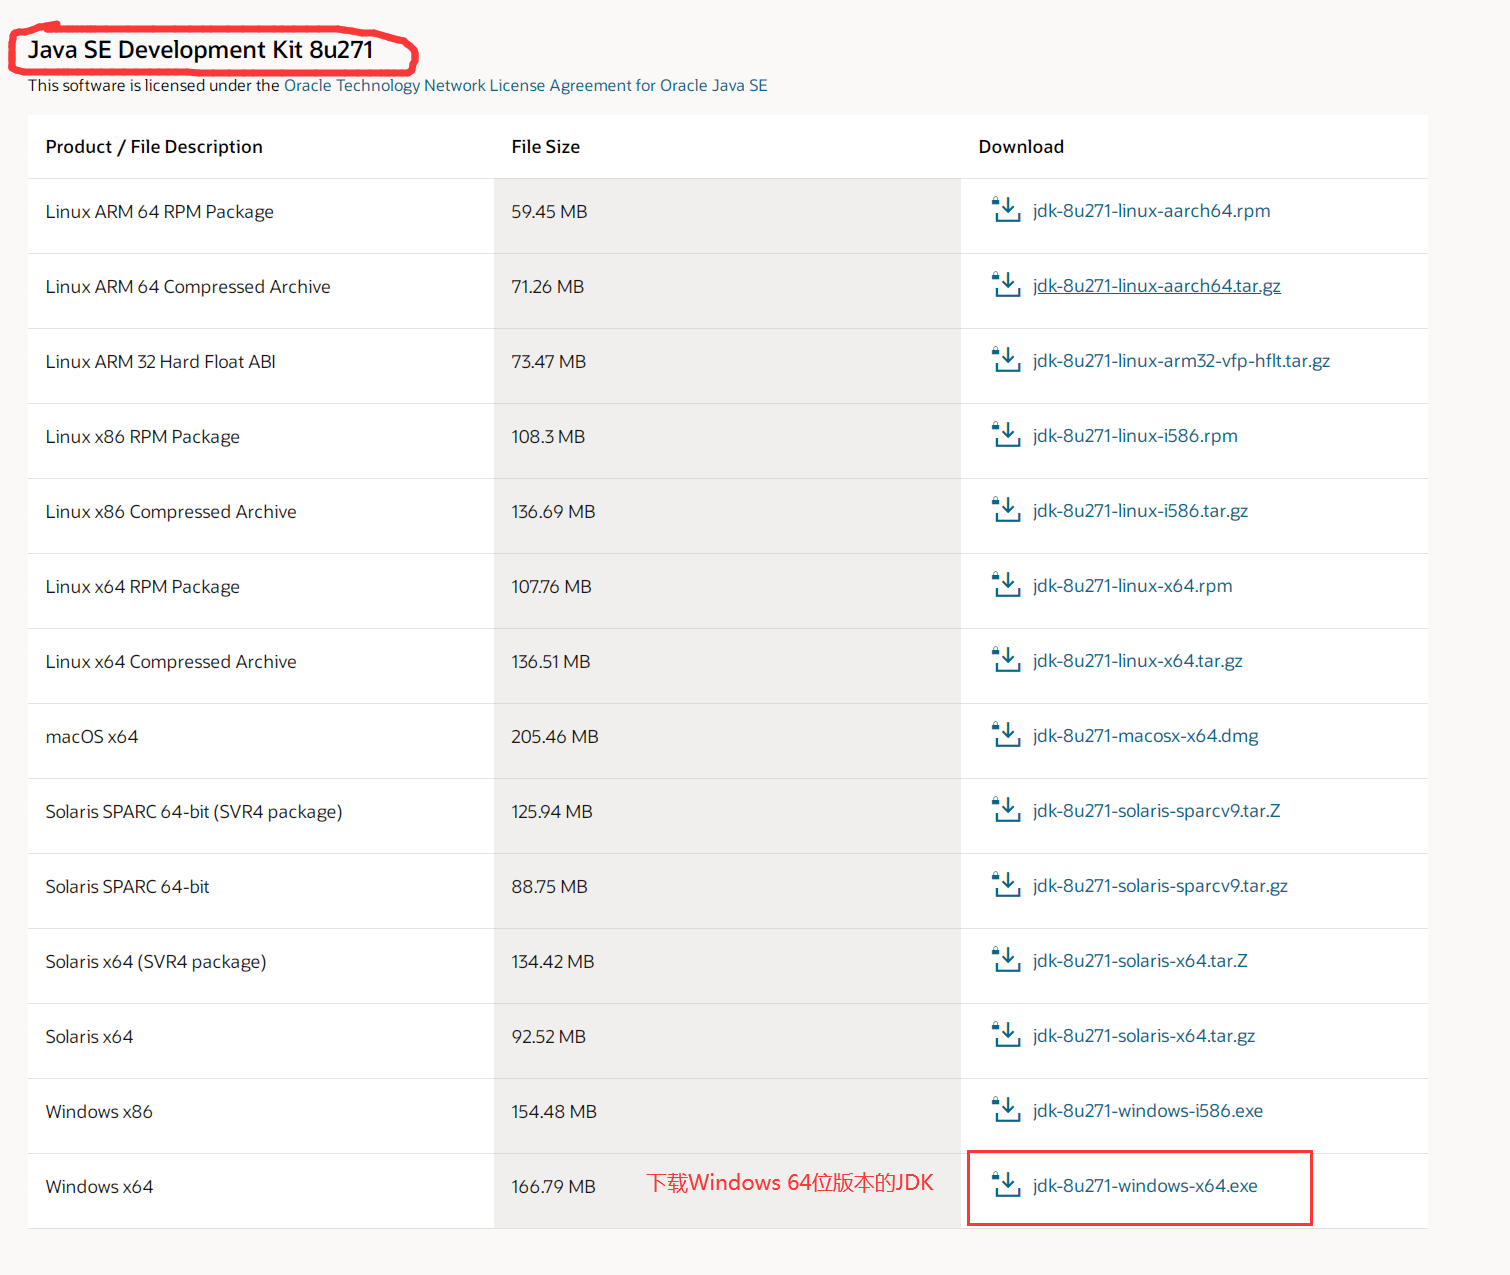Click the 88.75 MB file size
Screen dimensions: 1510x1275
549,887
